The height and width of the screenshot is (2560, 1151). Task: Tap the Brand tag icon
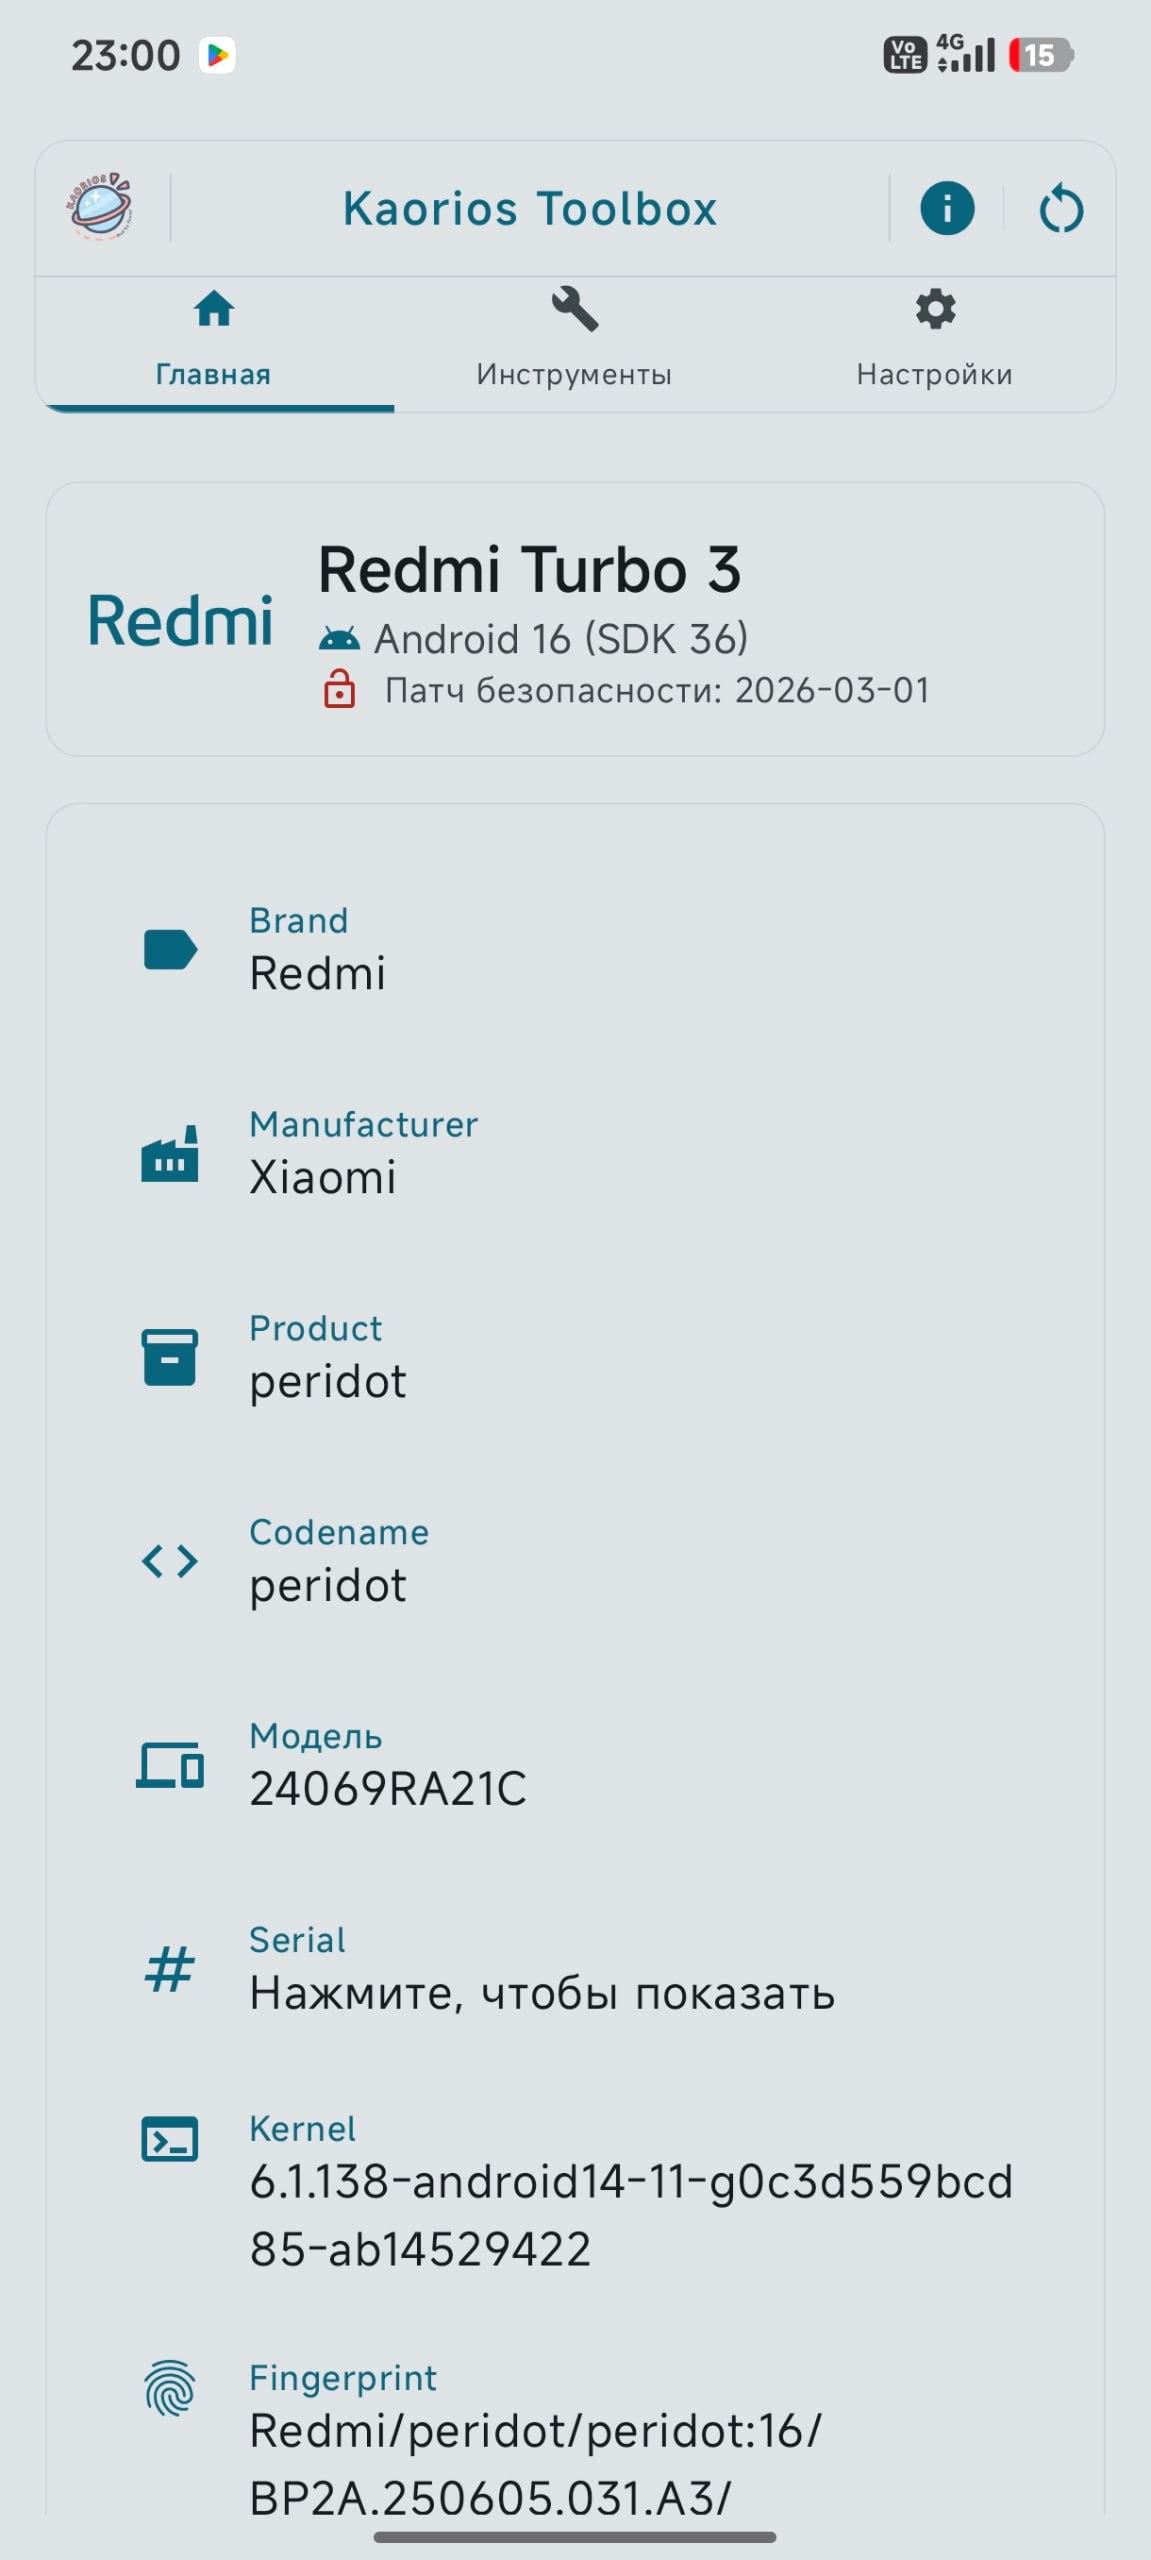[x=170, y=950]
